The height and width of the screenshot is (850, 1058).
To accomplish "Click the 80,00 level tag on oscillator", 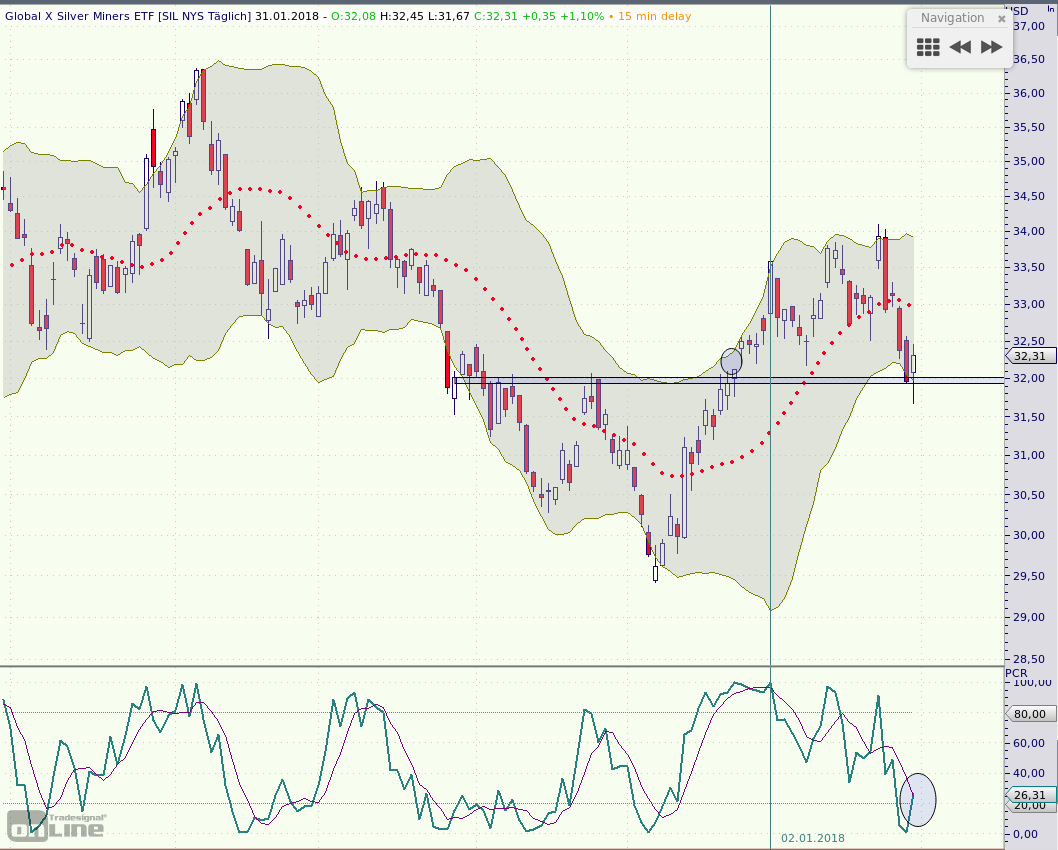I will click(1030, 714).
